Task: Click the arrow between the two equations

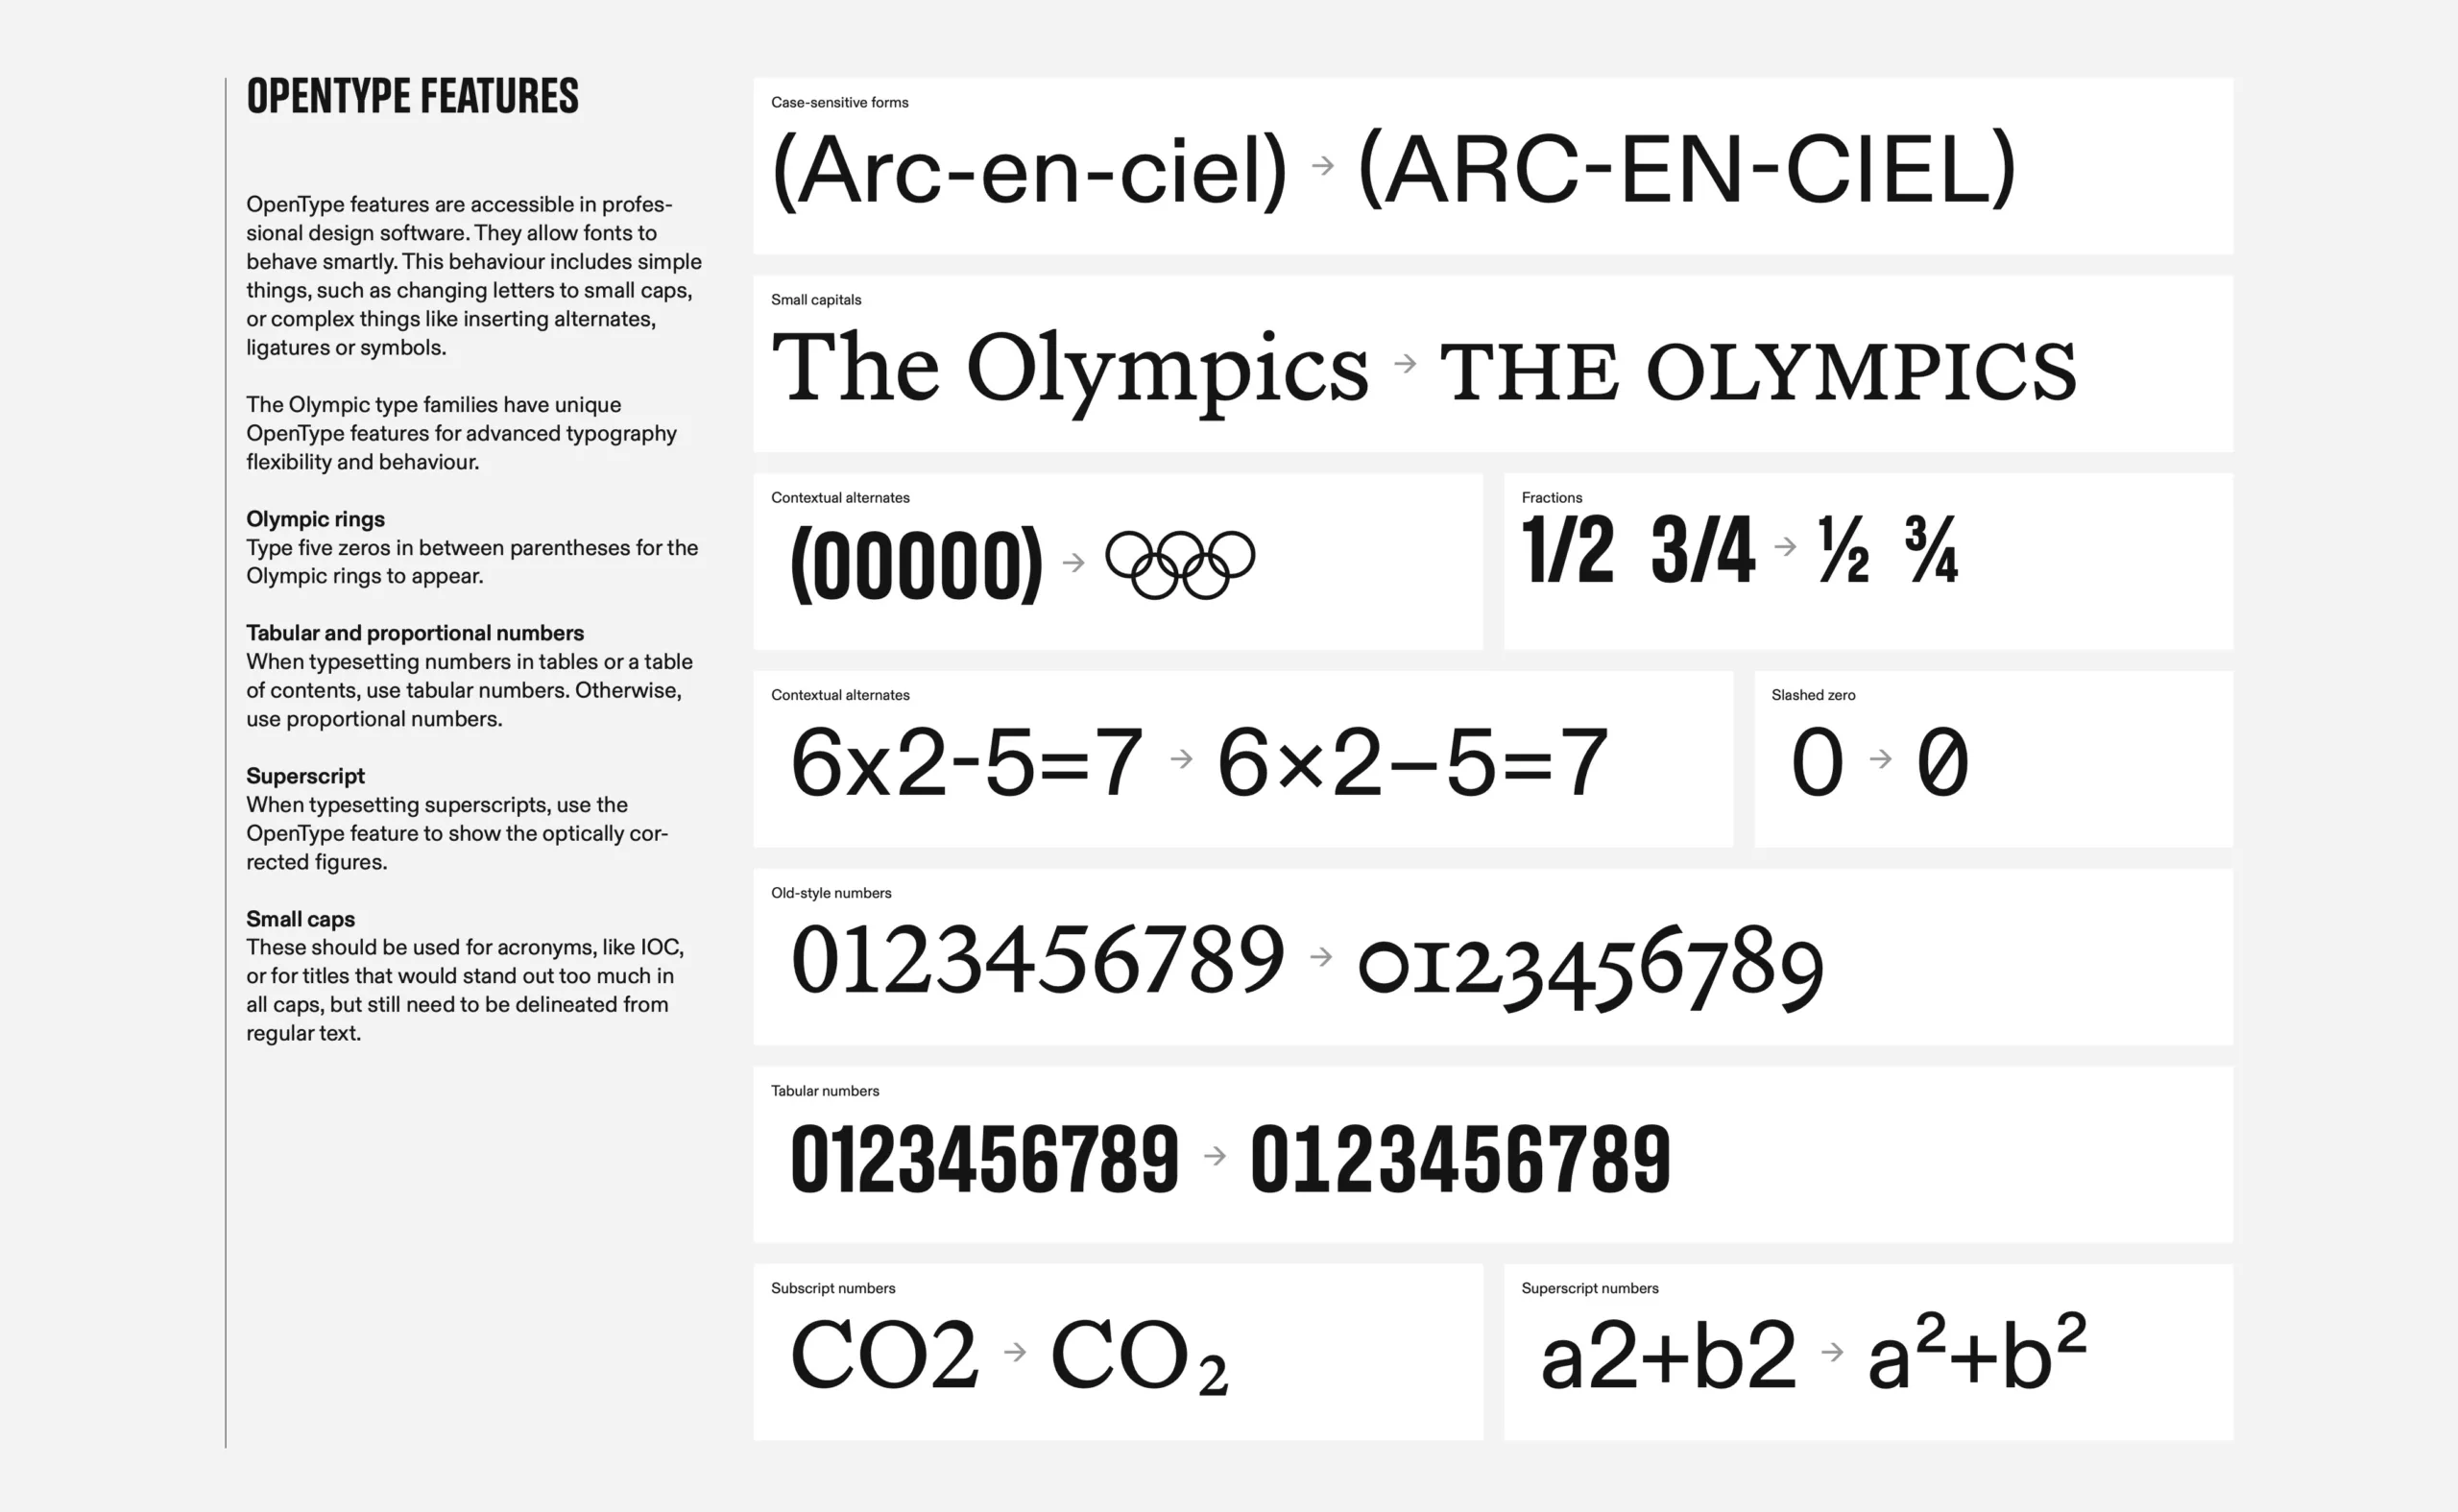Action: 1181,759
